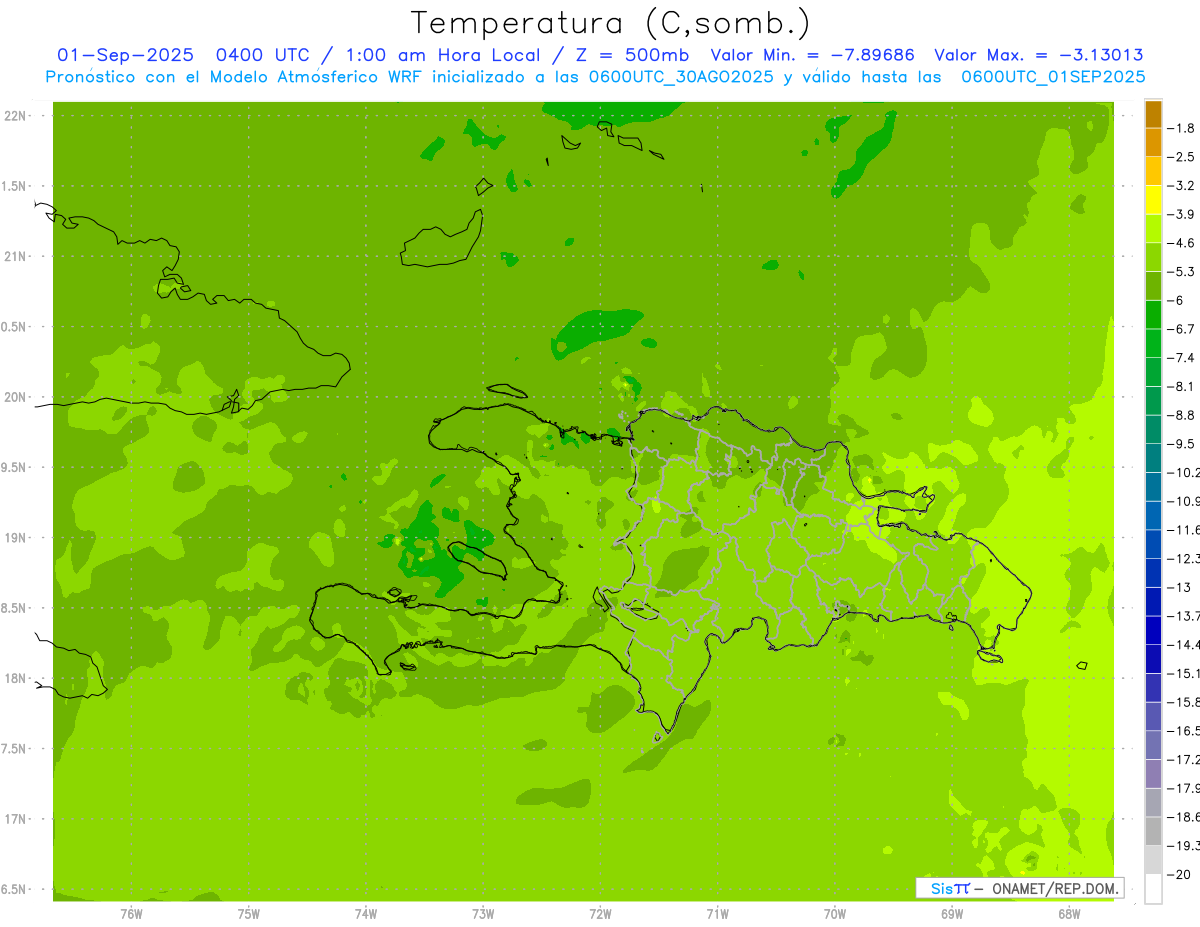Click the teal swatch between -9.5 and -10.2
Viewport: 1200px width, 927px height.
pyautogui.click(x=1153, y=458)
